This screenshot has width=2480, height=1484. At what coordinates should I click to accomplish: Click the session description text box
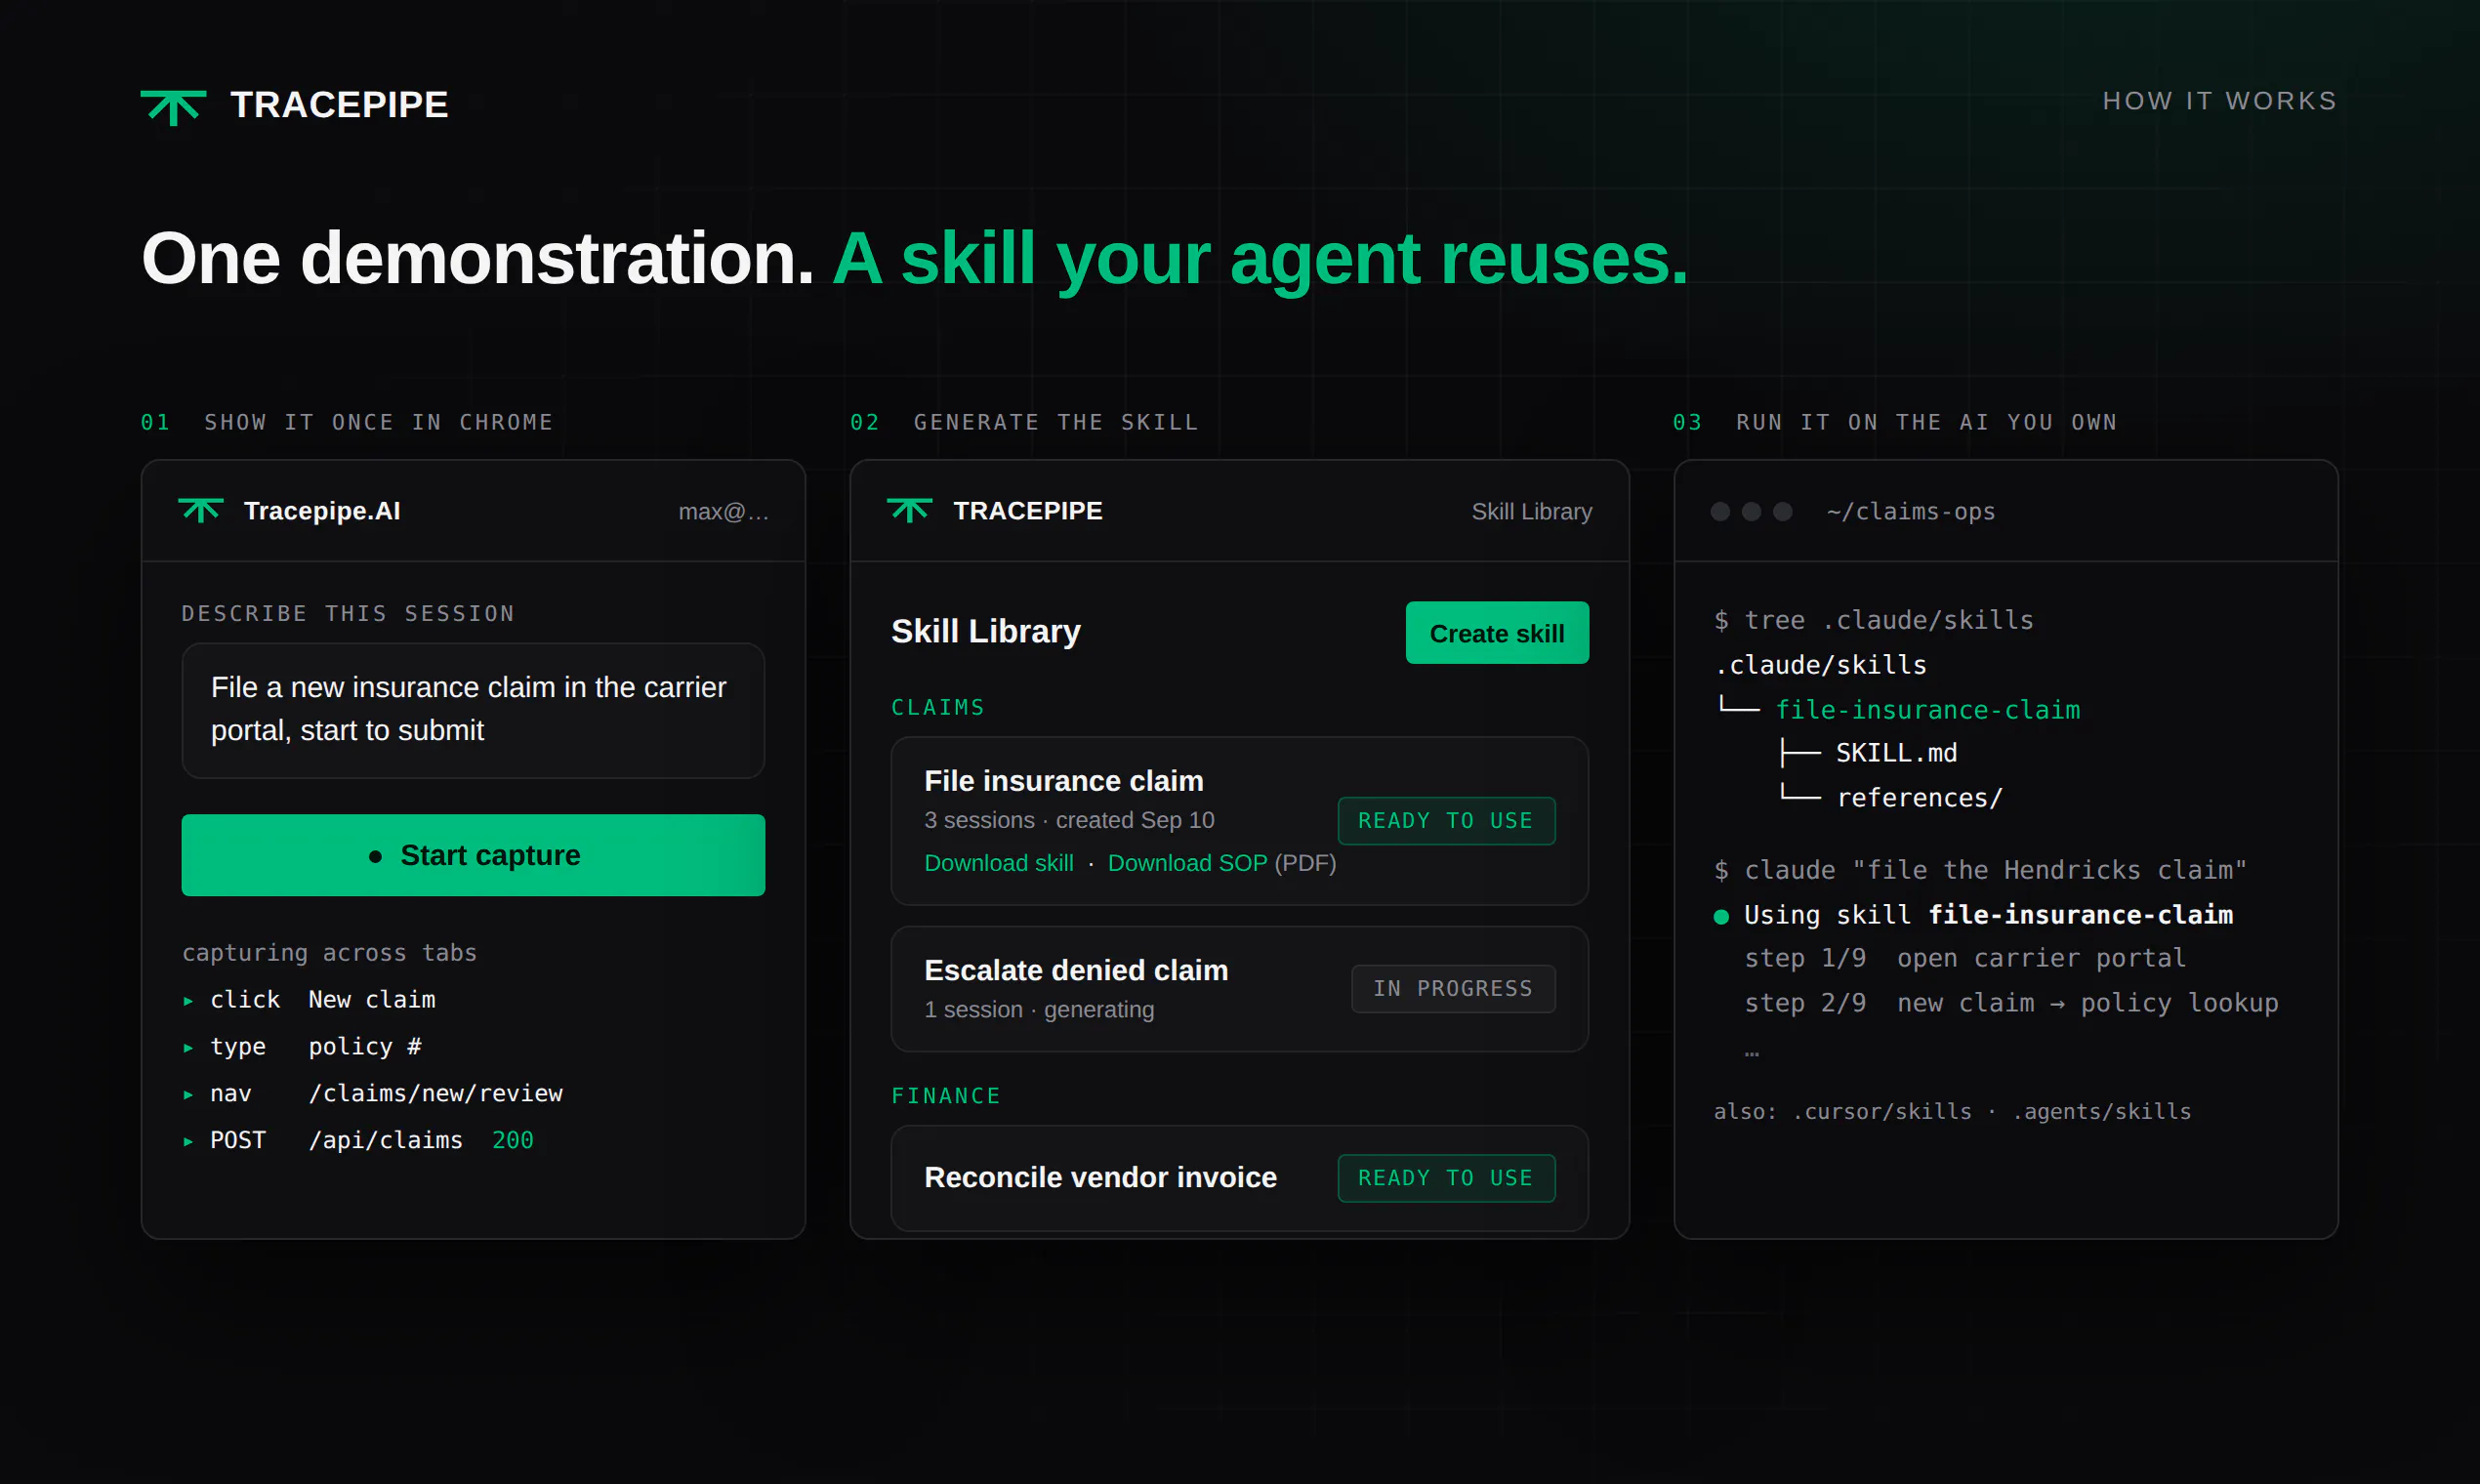pyautogui.click(x=473, y=710)
